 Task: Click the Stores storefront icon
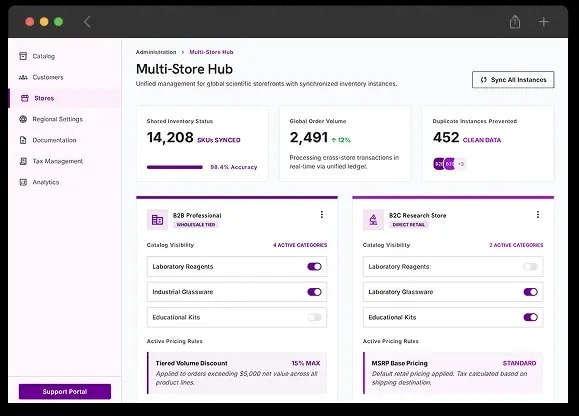[x=25, y=98]
